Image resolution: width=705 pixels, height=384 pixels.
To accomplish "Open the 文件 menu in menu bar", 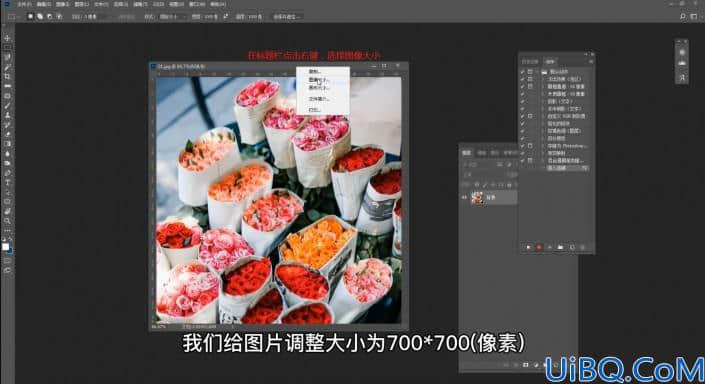I will 24,4.
